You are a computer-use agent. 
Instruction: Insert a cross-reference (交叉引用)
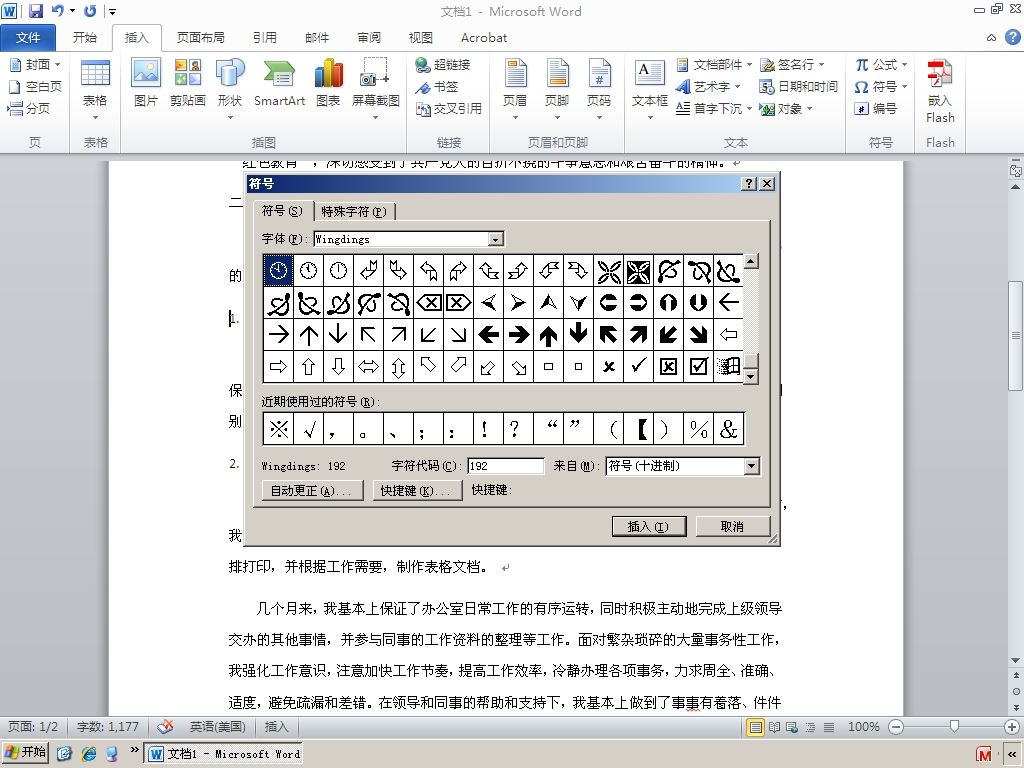[x=449, y=108]
